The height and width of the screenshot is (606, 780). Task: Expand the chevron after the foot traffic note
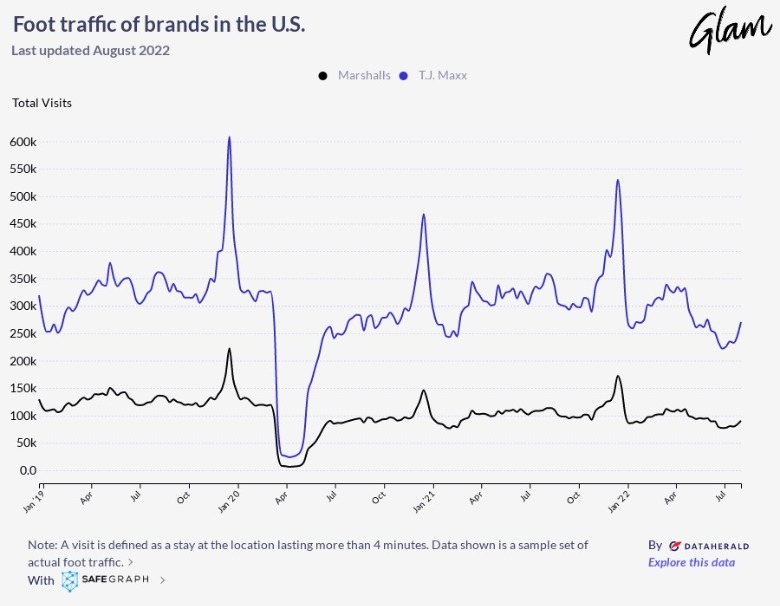pos(130,563)
